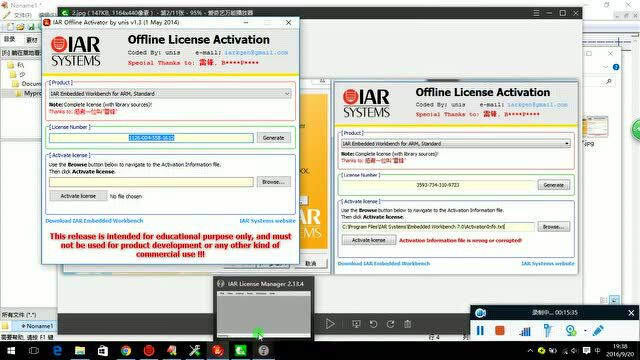
Task: Delete image using the viewer trash icon
Action: (x=407, y=324)
